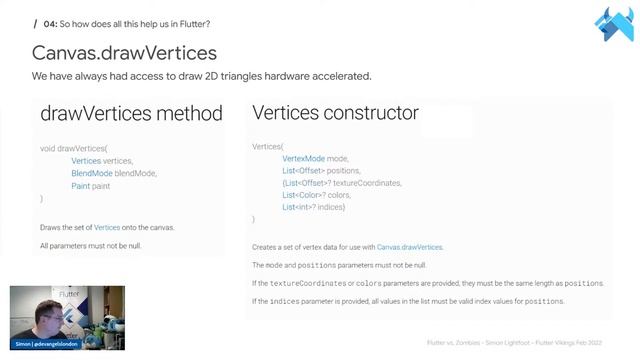The image size is (640, 360).
Task: Open the BlendMode type link
Action: point(92,173)
